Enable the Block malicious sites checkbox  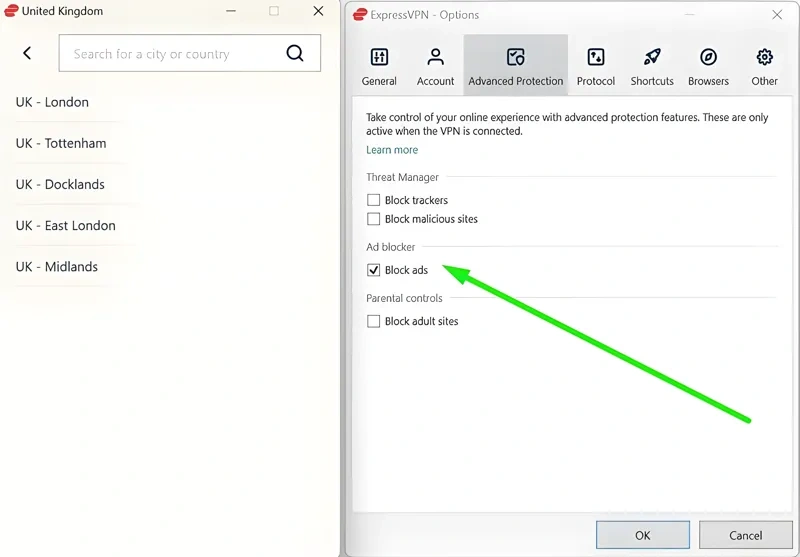tap(373, 219)
